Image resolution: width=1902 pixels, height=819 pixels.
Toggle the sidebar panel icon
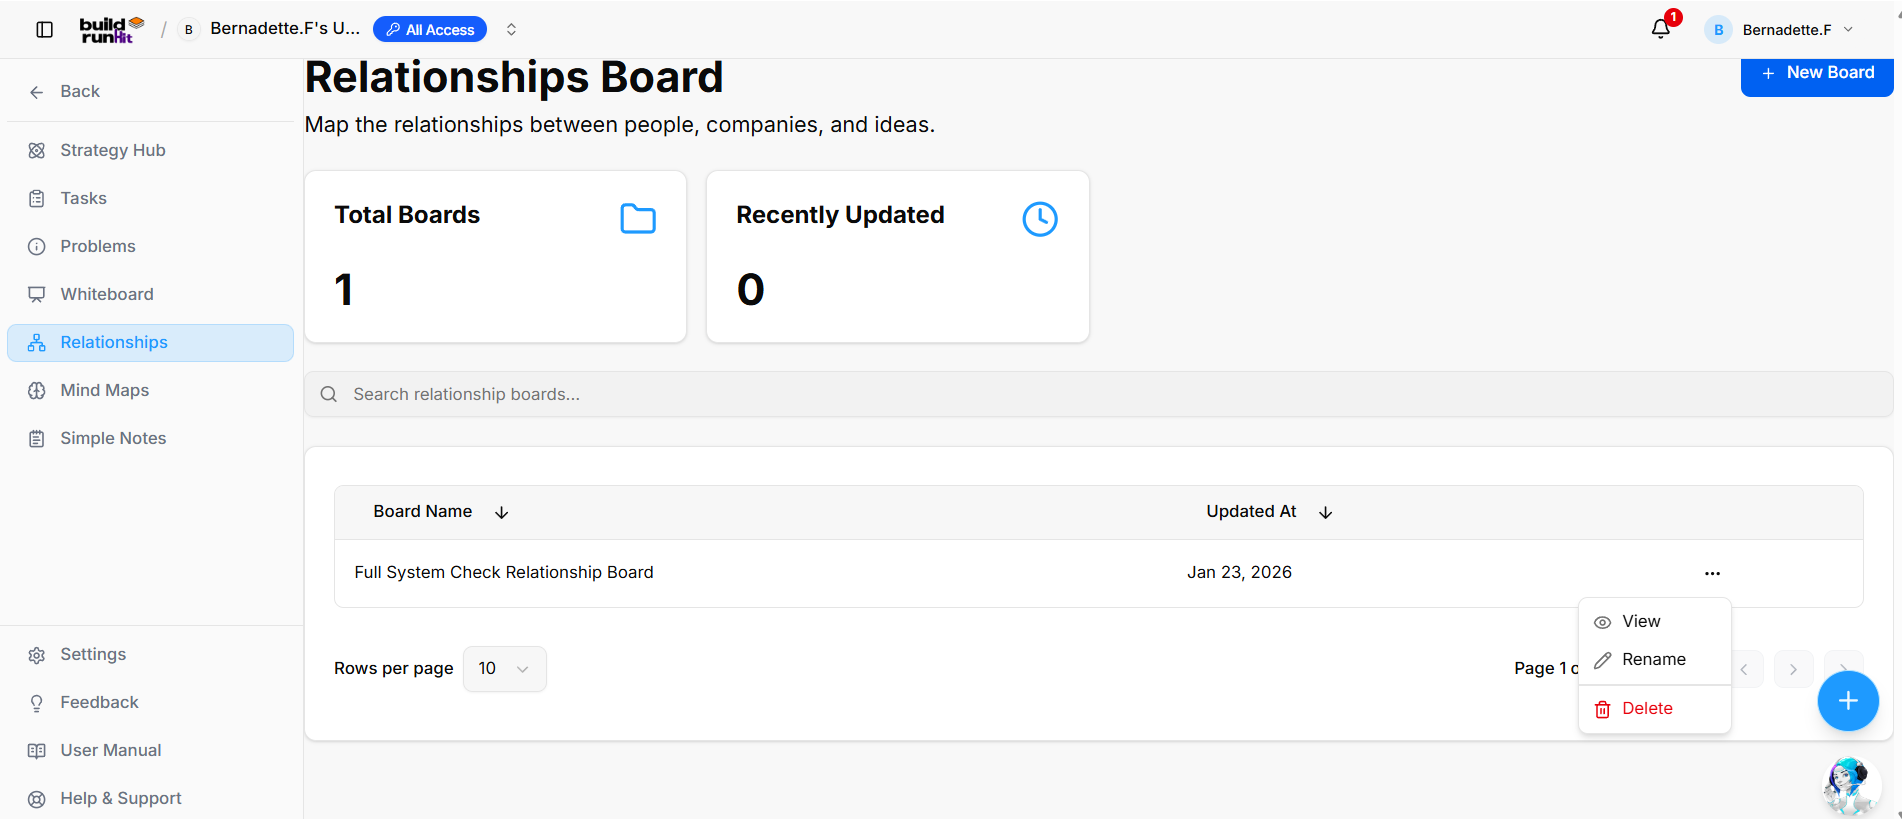[44, 30]
